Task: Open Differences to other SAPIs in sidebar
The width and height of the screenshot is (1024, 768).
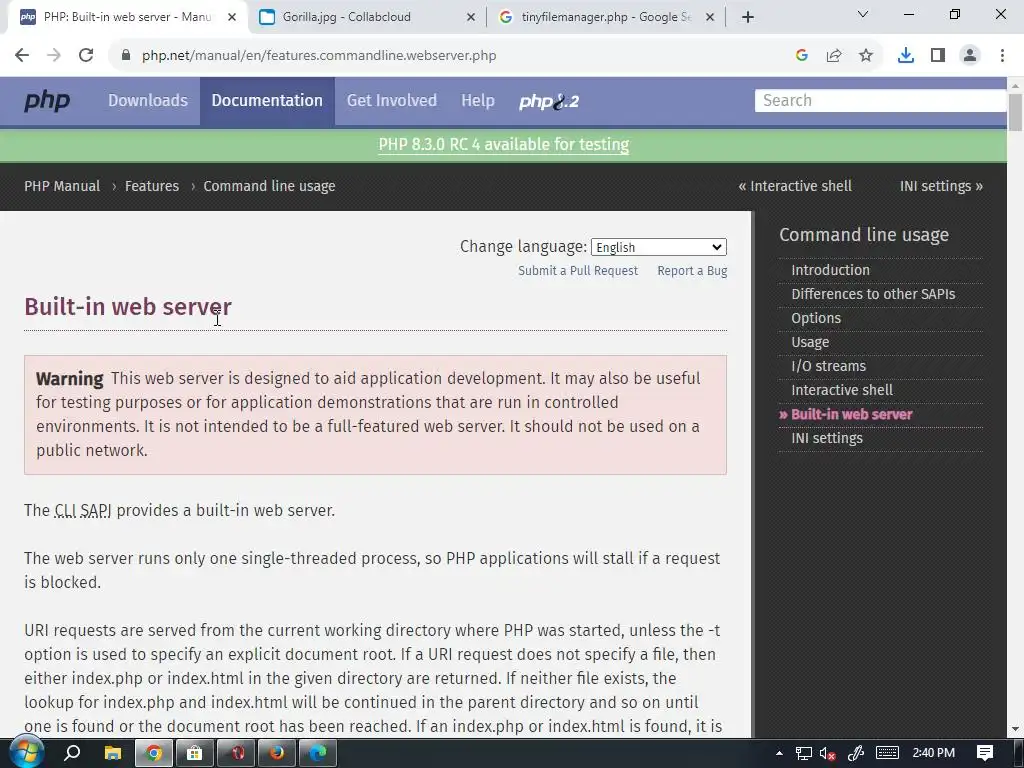Action: coord(873,294)
